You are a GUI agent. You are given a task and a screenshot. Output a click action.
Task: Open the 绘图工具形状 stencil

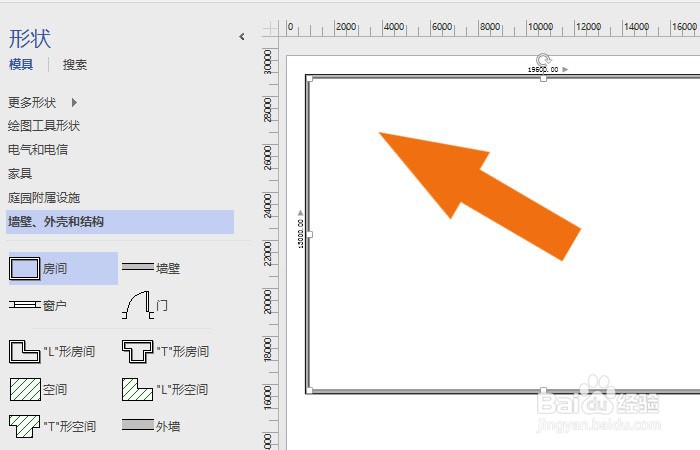tap(44, 126)
